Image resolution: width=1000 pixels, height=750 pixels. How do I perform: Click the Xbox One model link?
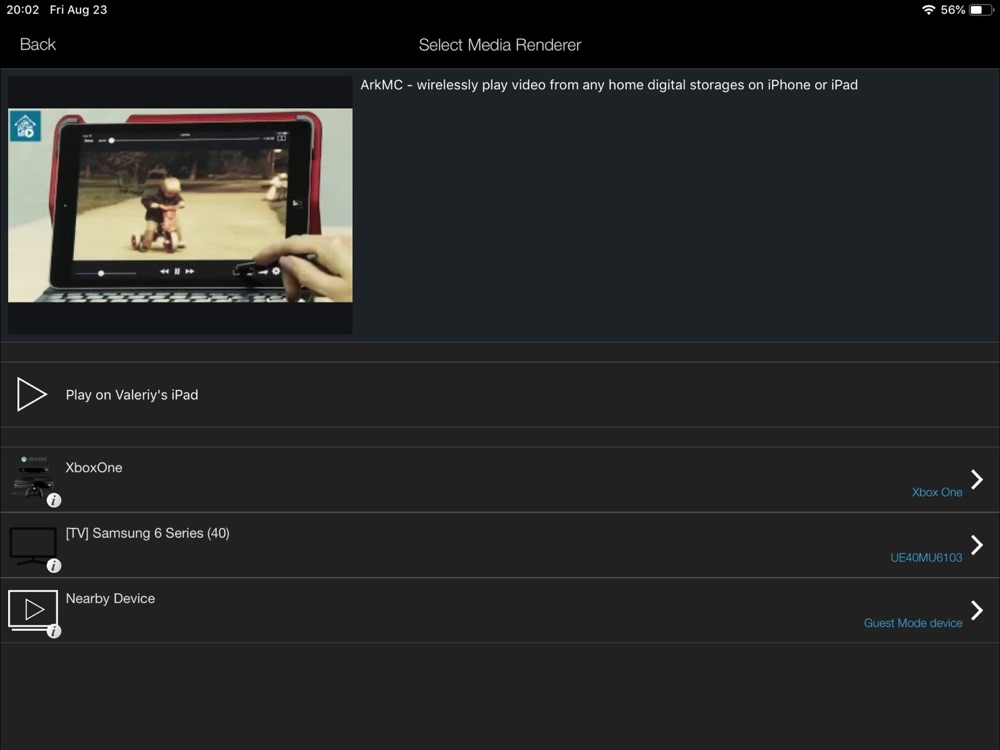click(937, 492)
